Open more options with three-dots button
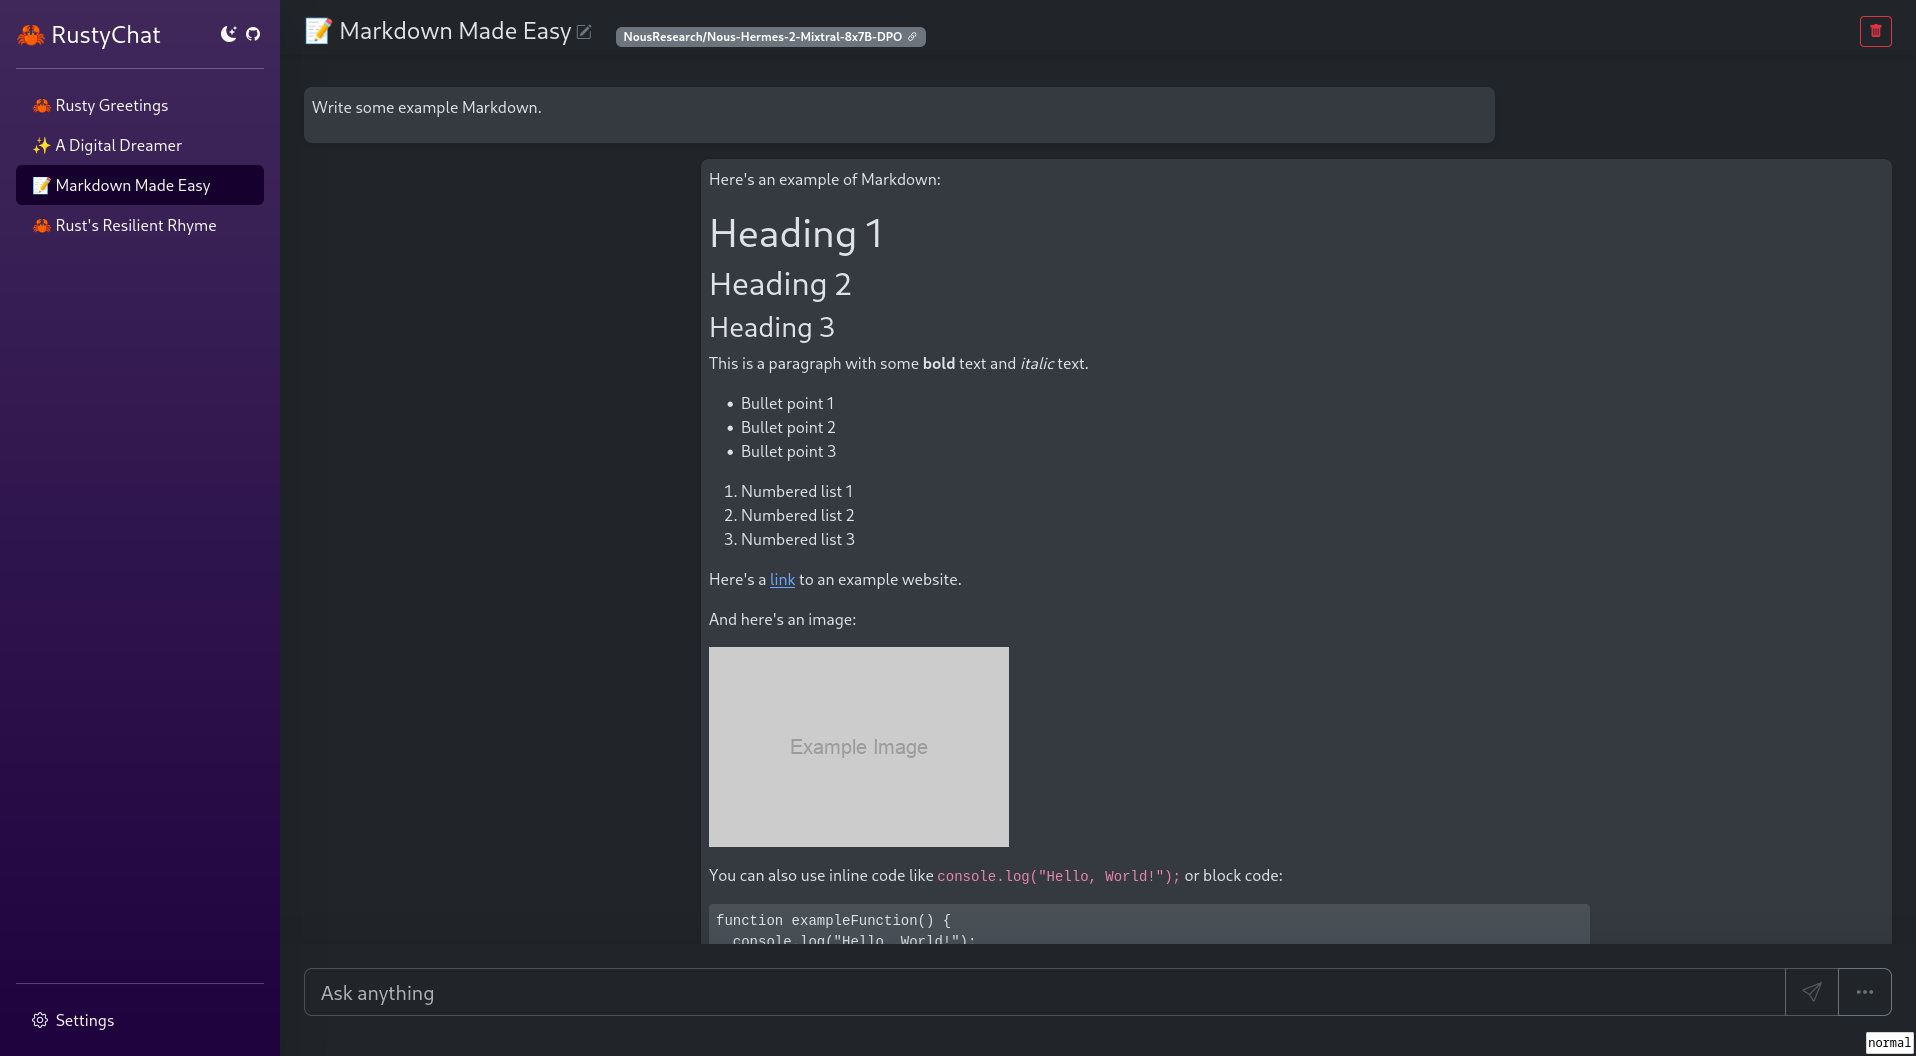Image resolution: width=1916 pixels, height=1056 pixels. coord(1864,992)
